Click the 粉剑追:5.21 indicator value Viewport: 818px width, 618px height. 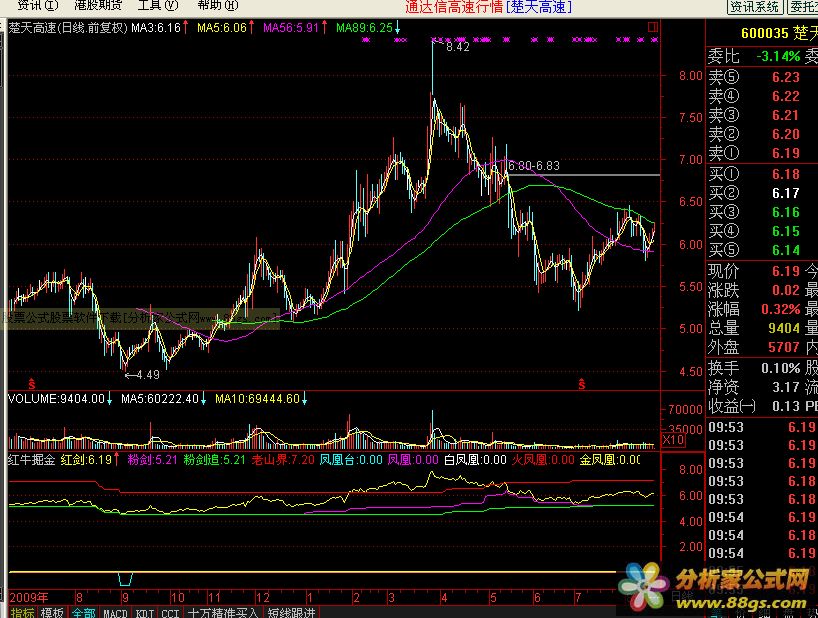pyautogui.click(x=214, y=459)
